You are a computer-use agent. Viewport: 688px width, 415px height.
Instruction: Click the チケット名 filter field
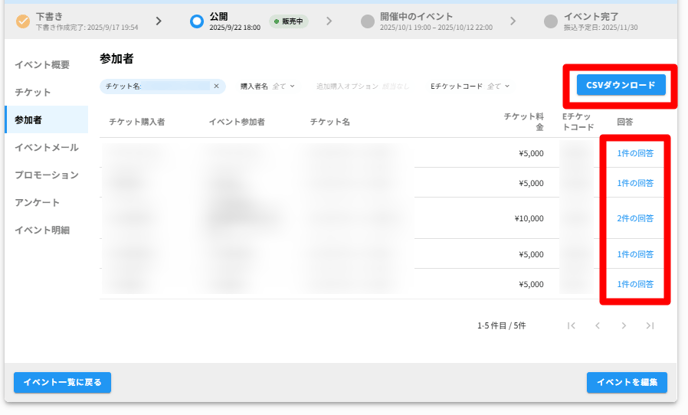tap(155, 86)
